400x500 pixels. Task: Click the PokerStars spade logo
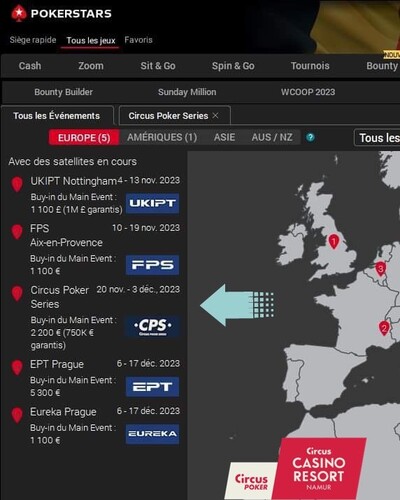pyautogui.click(x=19, y=14)
